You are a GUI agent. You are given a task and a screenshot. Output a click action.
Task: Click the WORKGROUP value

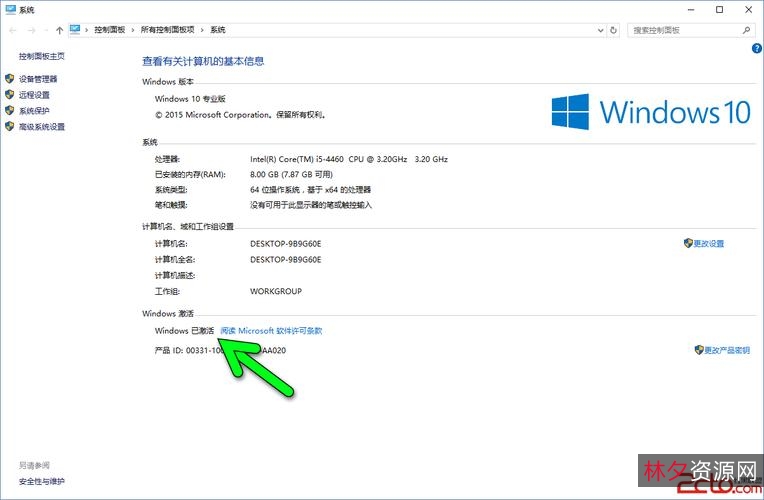tap(276, 291)
